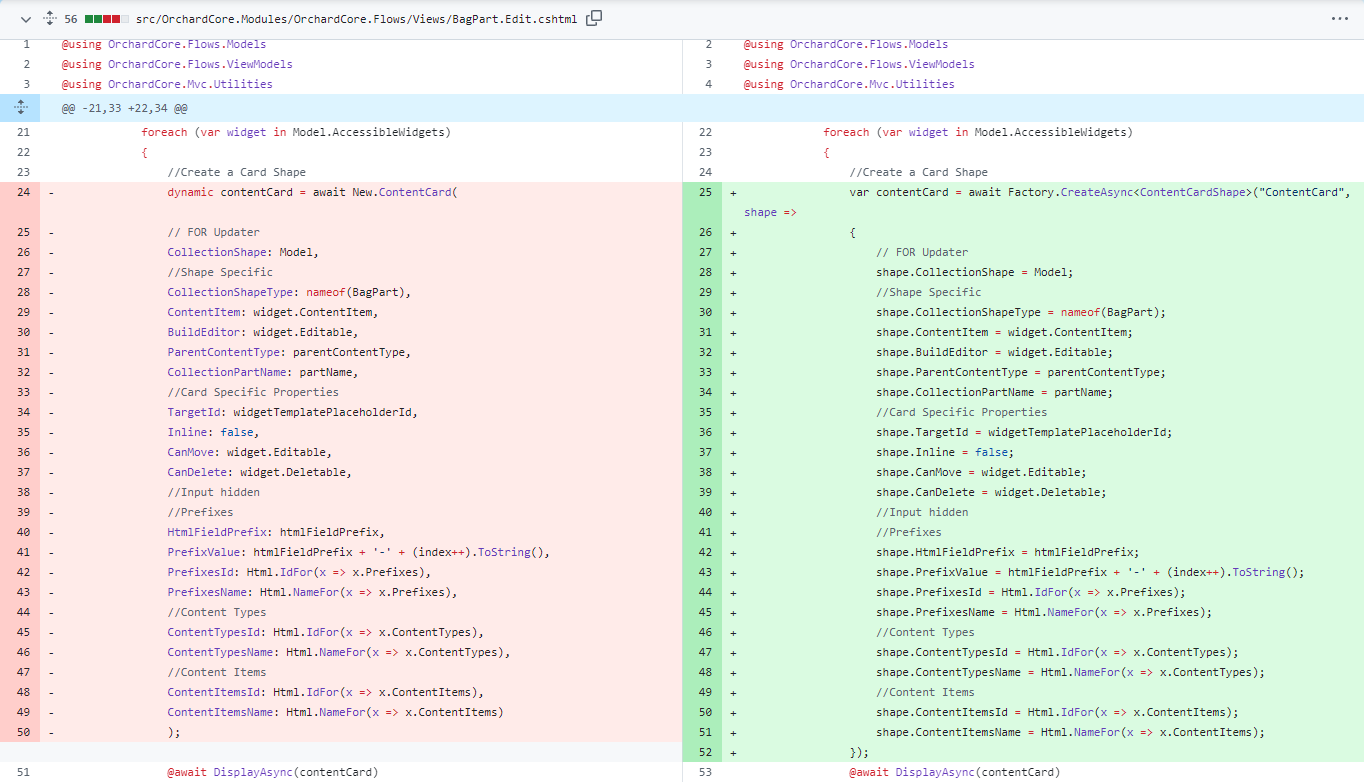Click the added closing '});' line
Image resolution: width=1364 pixels, height=782 pixels.
(x=859, y=752)
